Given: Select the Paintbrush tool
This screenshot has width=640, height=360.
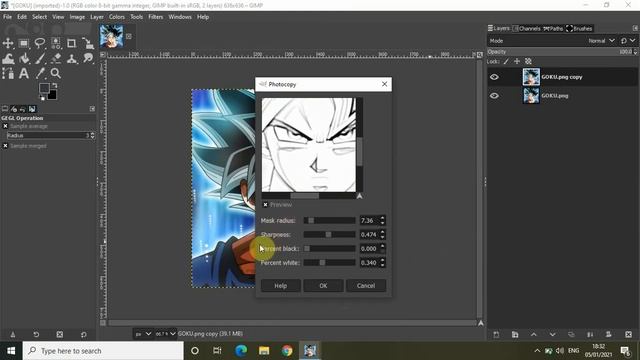Looking at the screenshot, I should coord(40,59).
